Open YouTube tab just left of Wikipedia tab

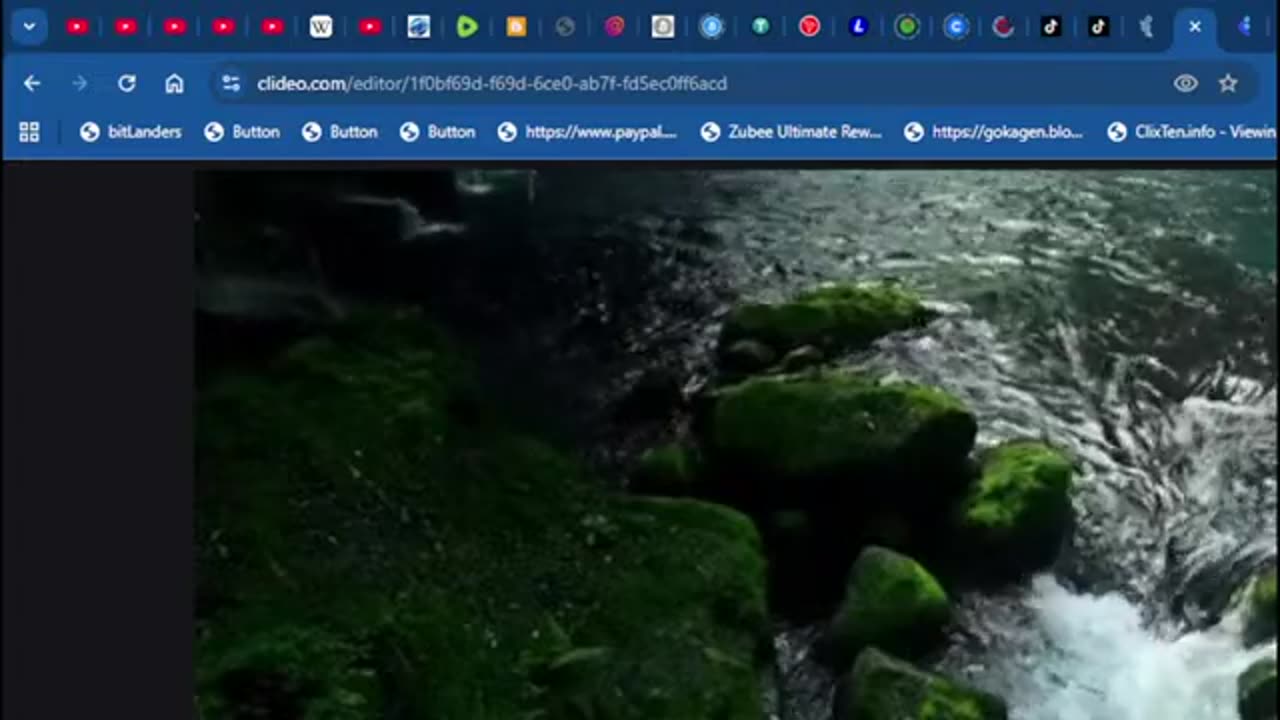[272, 27]
